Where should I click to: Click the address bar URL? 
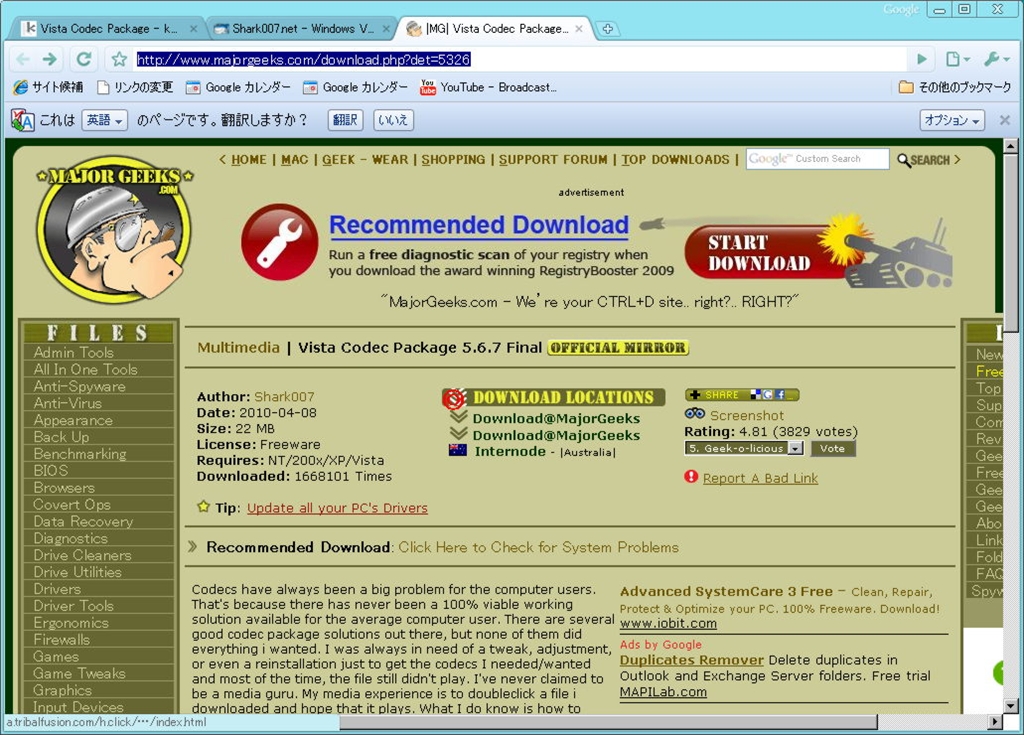tap(303, 59)
